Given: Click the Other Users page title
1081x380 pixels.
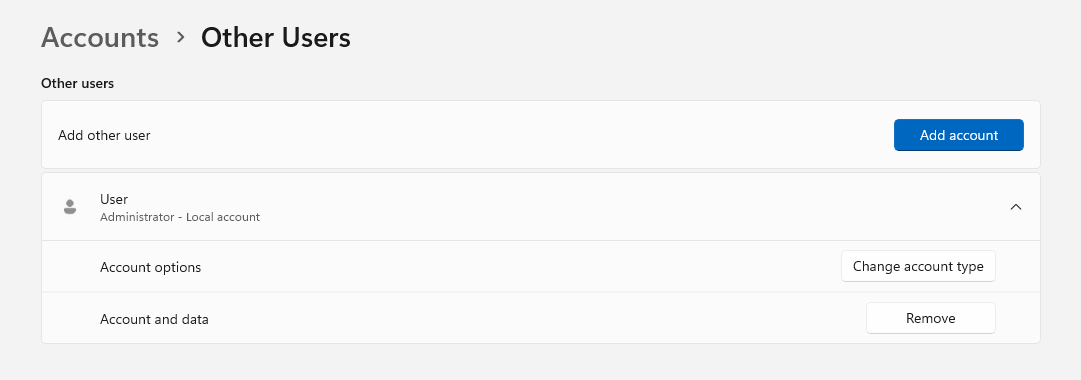Looking at the screenshot, I should point(276,37).
